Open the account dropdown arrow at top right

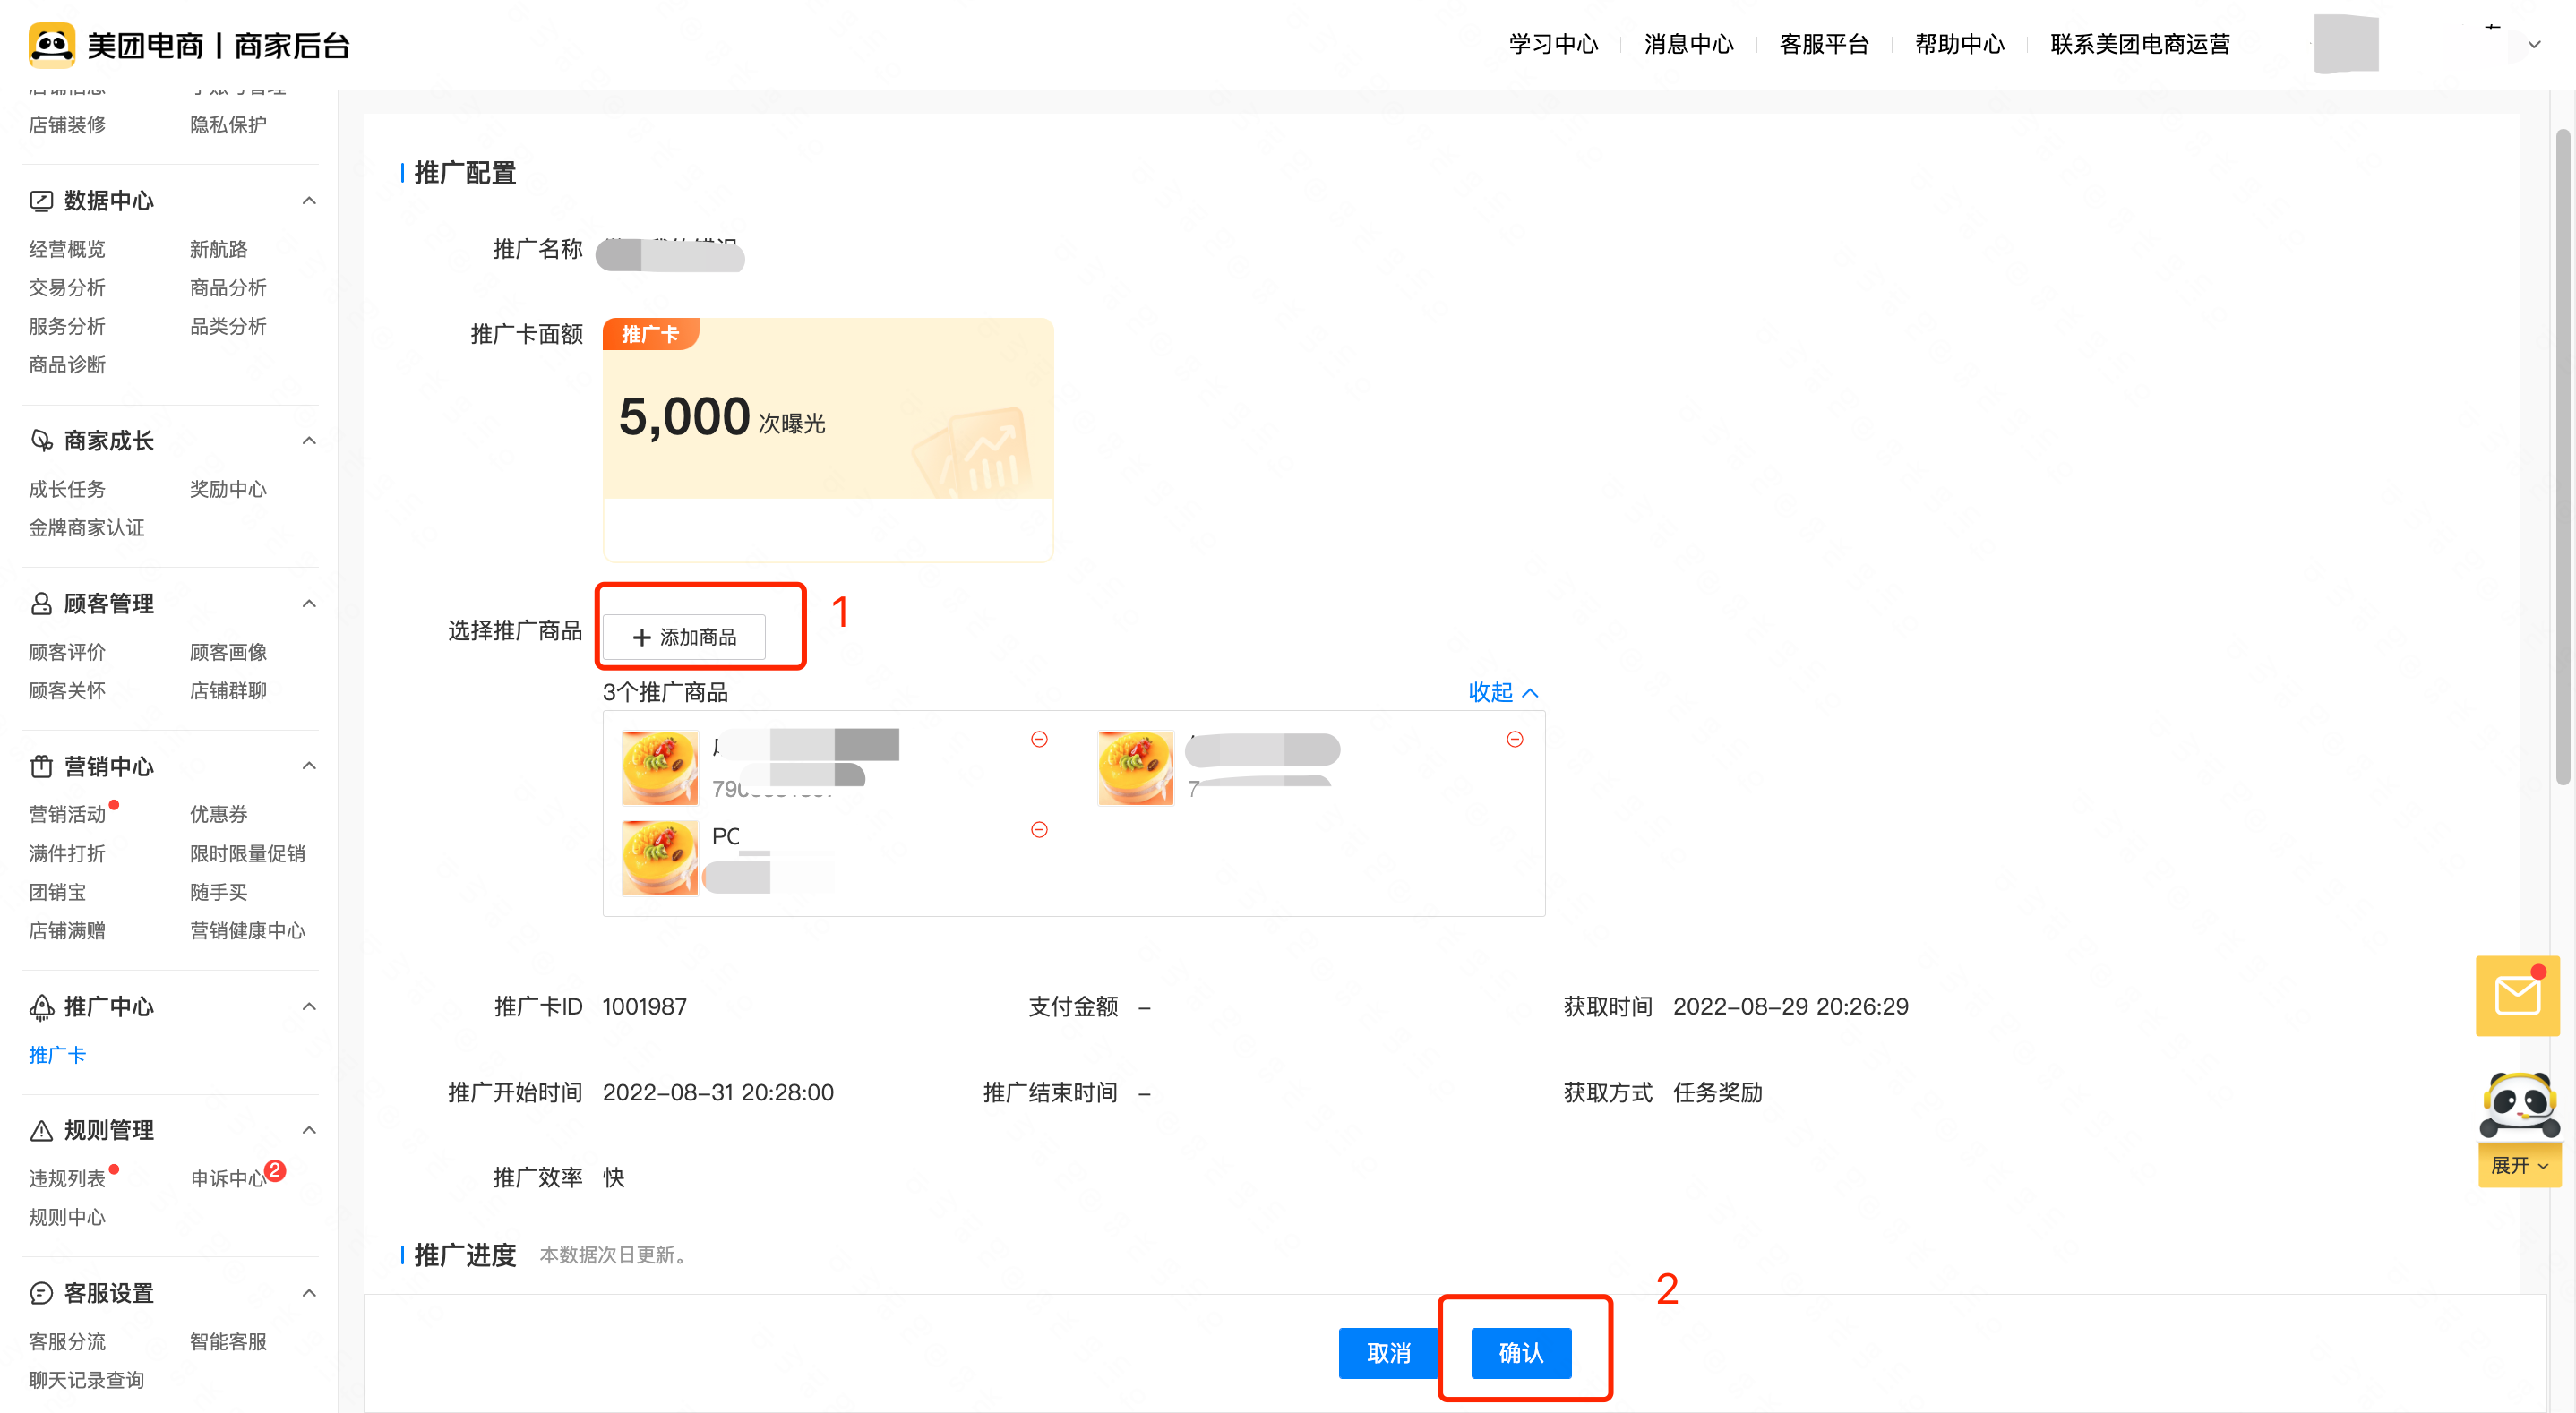pos(2533,45)
